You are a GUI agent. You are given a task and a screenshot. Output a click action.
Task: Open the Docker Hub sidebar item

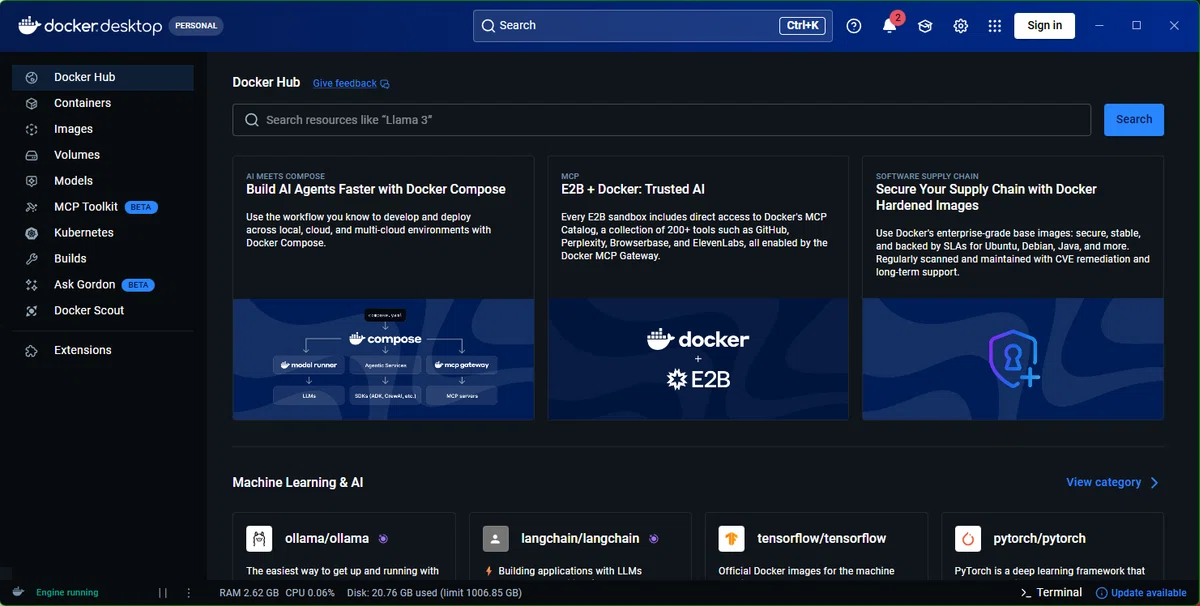(x=102, y=77)
